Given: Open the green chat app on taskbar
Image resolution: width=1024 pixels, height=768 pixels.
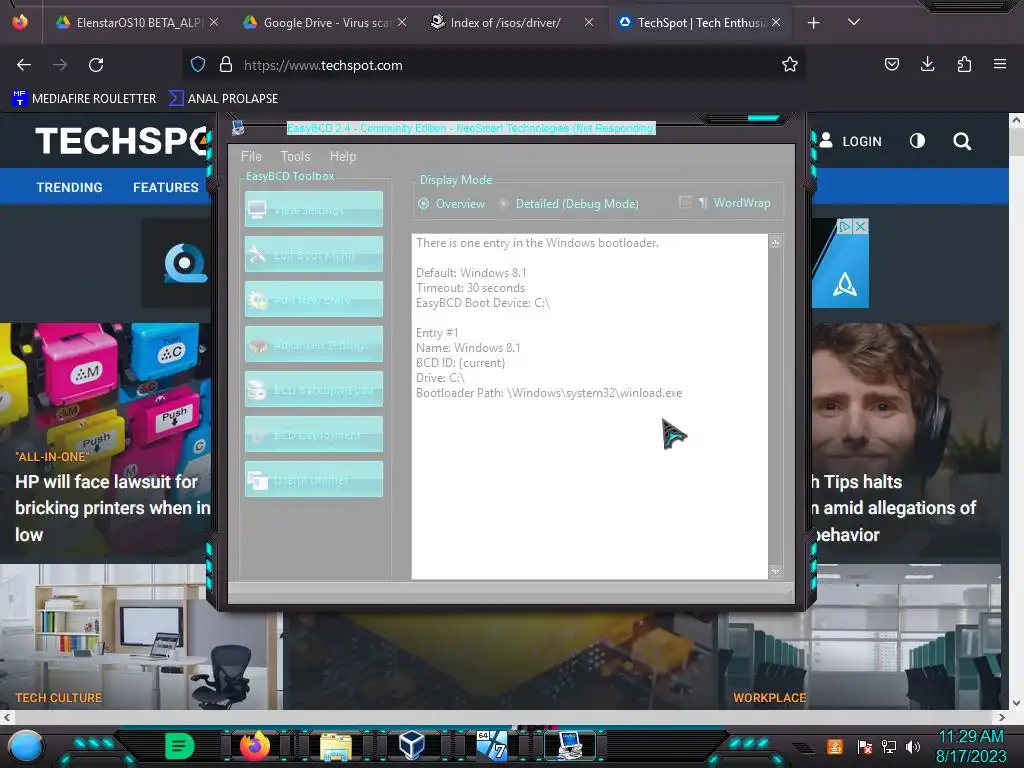Looking at the screenshot, I should [x=180, y=746].
